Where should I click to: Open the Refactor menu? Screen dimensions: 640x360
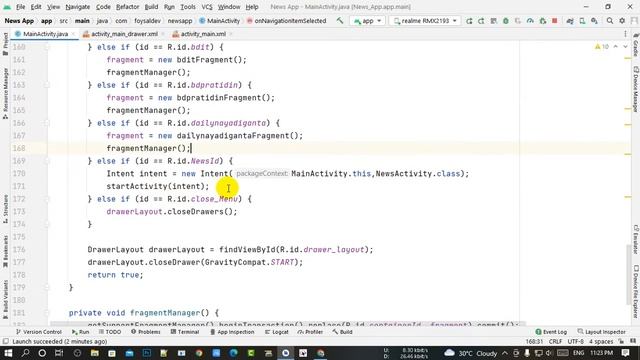point(127,7)
